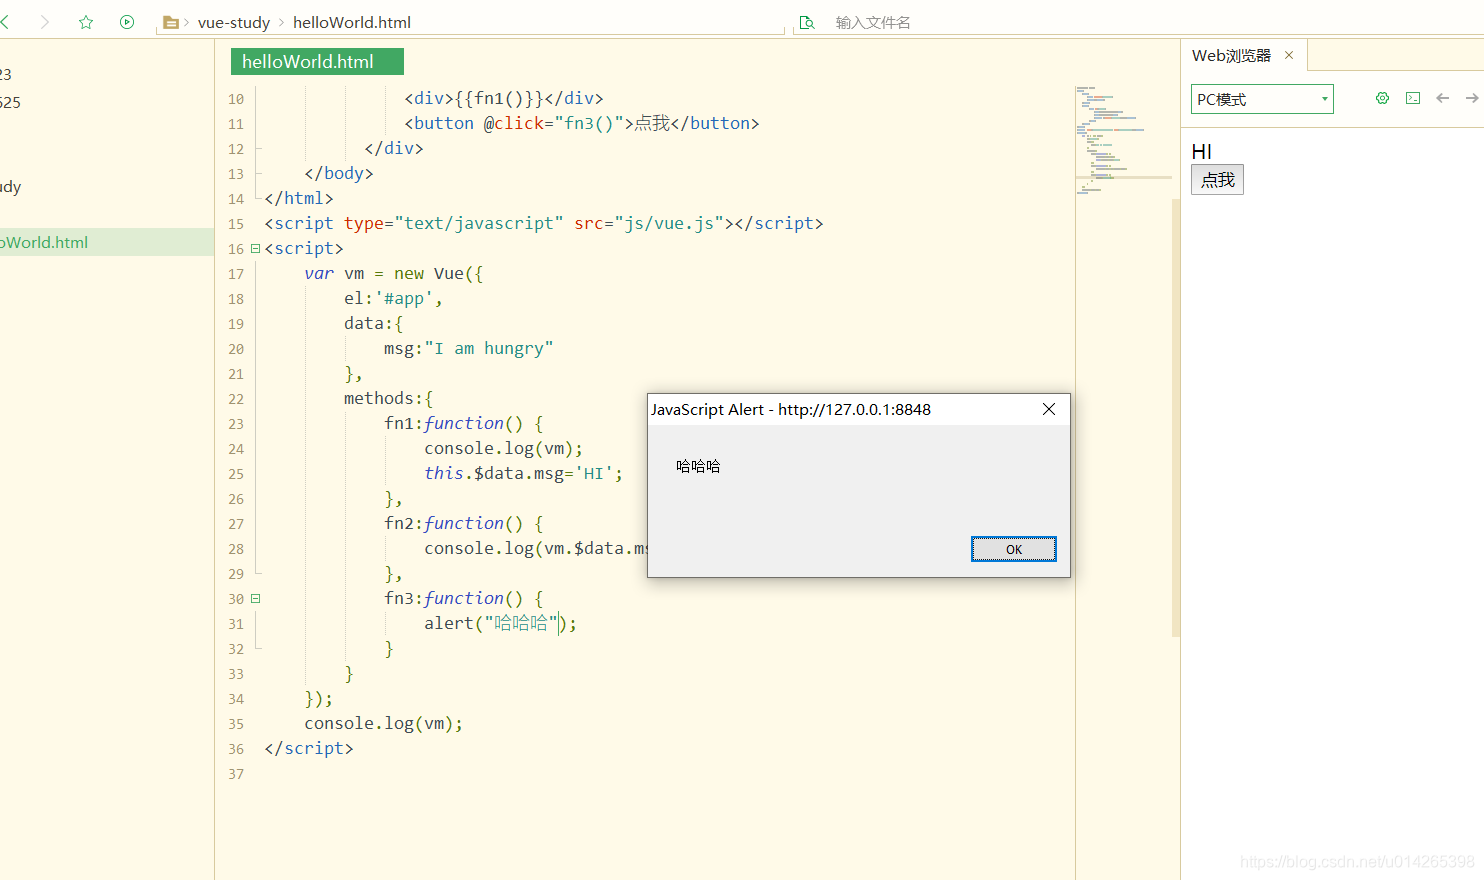Click the alert("哈哈哈") code line
1484x880 pixels.
[x=500, y=623]
